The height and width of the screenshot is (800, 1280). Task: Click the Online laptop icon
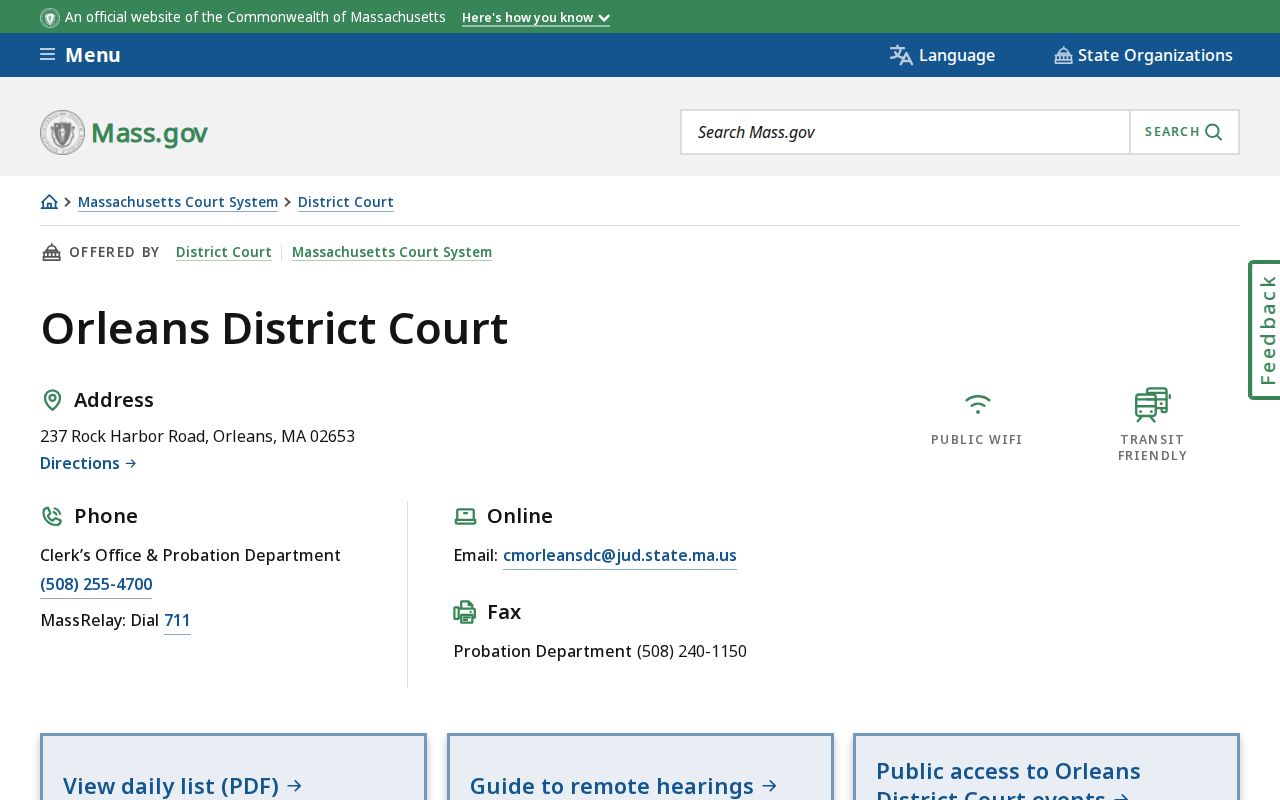click(x=465, y=516)
